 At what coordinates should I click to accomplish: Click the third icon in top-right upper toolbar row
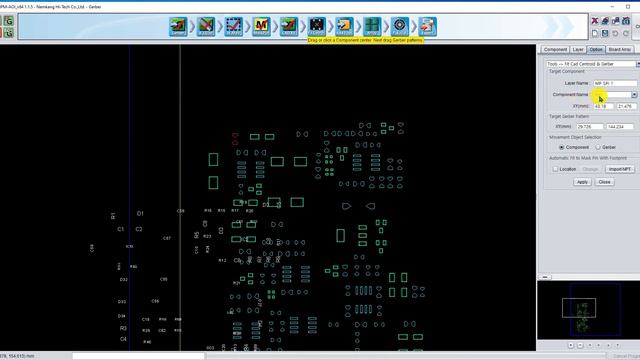click(616, 21)
